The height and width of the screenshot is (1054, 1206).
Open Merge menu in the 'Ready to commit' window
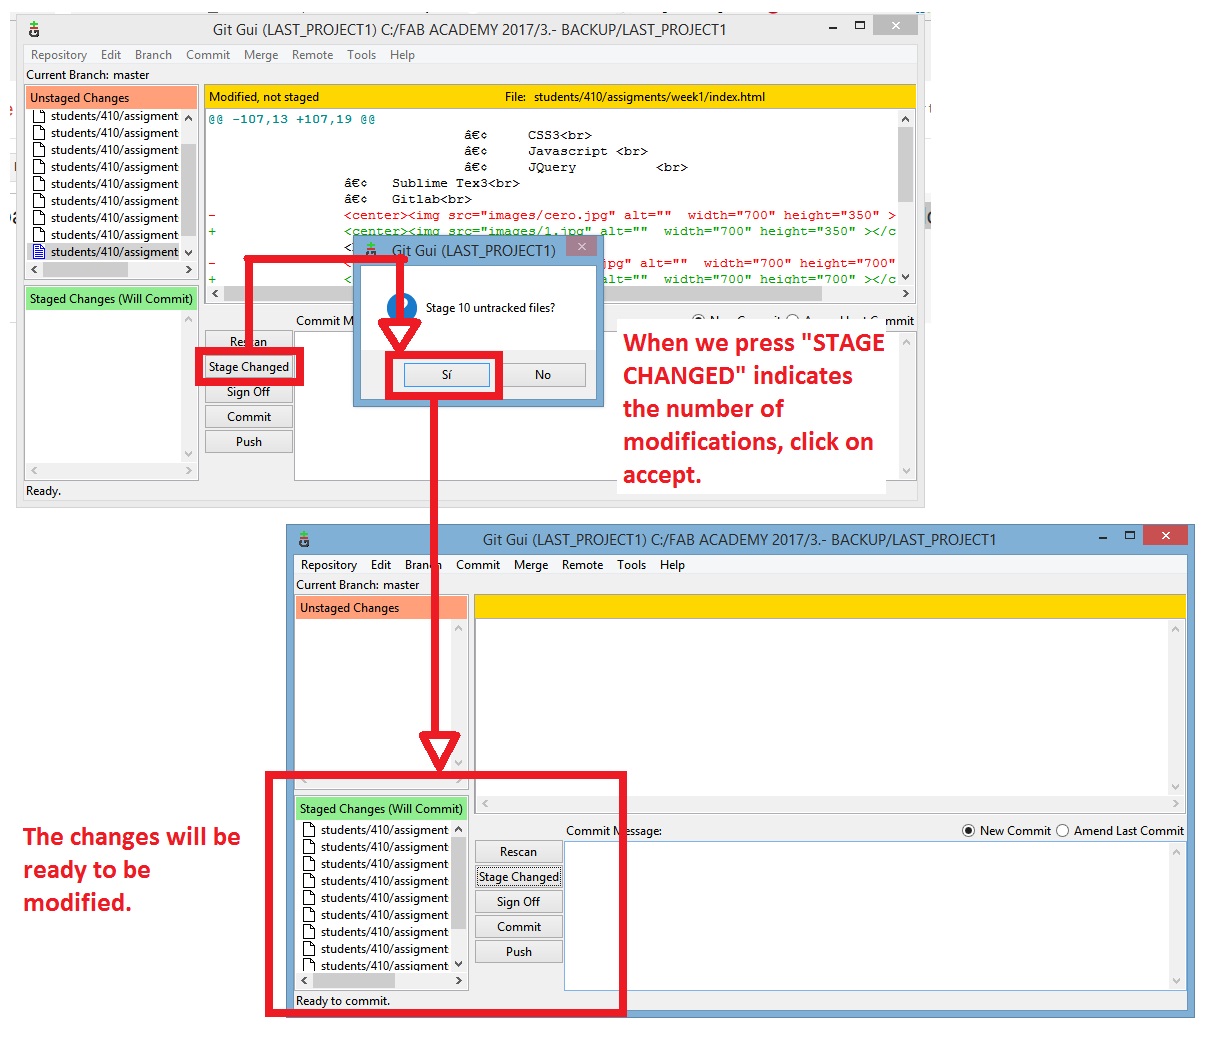pyautogui.click(x=531, y=565)
